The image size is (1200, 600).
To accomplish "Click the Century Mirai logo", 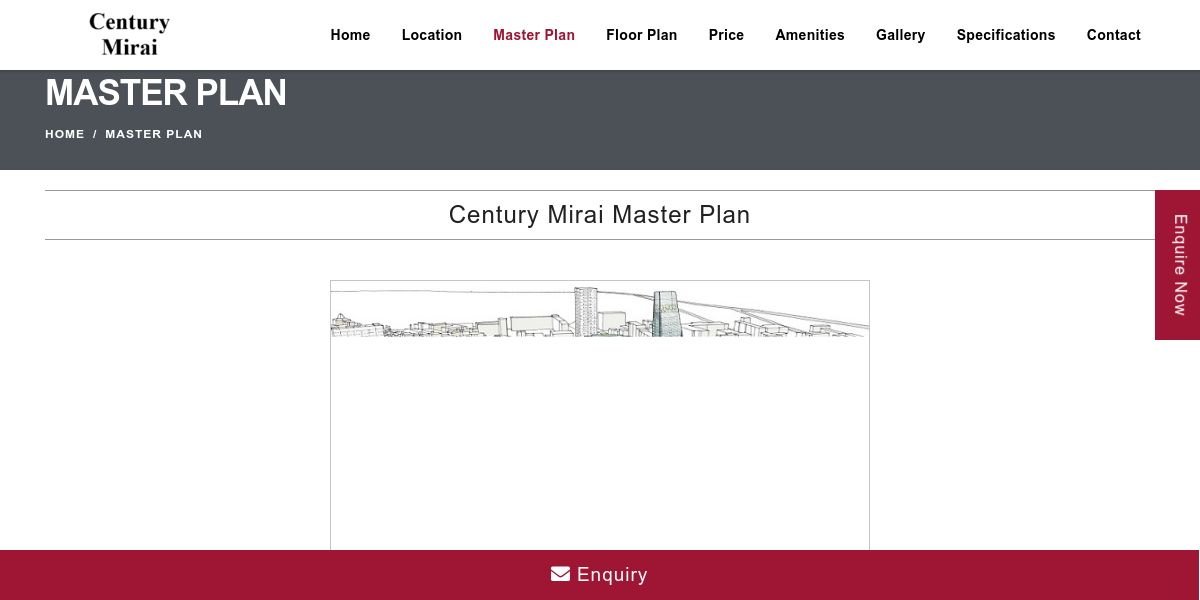I will tap(129, 35).
